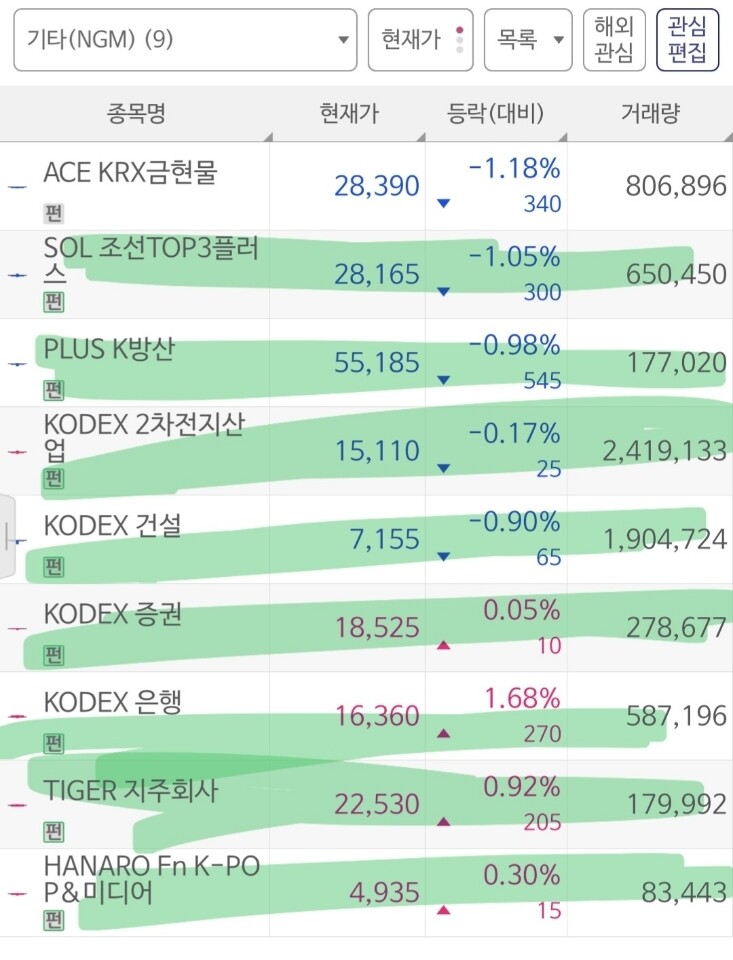Sort by the 등락(대비) column header

click(496, 113)
